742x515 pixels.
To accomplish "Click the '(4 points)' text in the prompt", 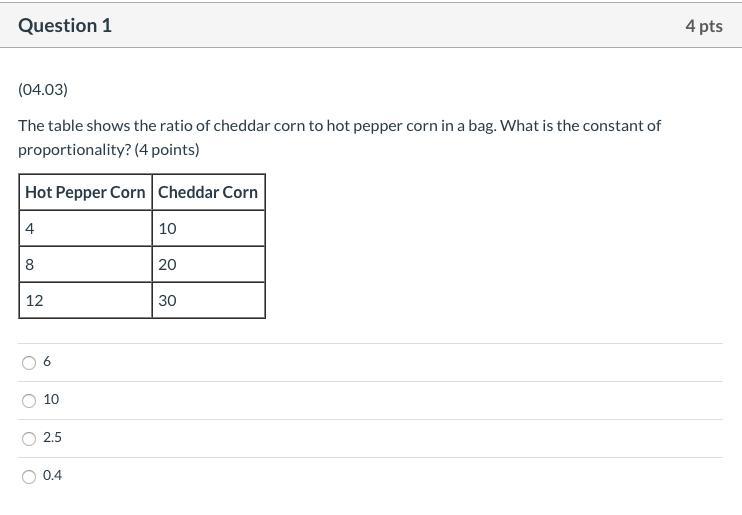I will click(167, 150).
